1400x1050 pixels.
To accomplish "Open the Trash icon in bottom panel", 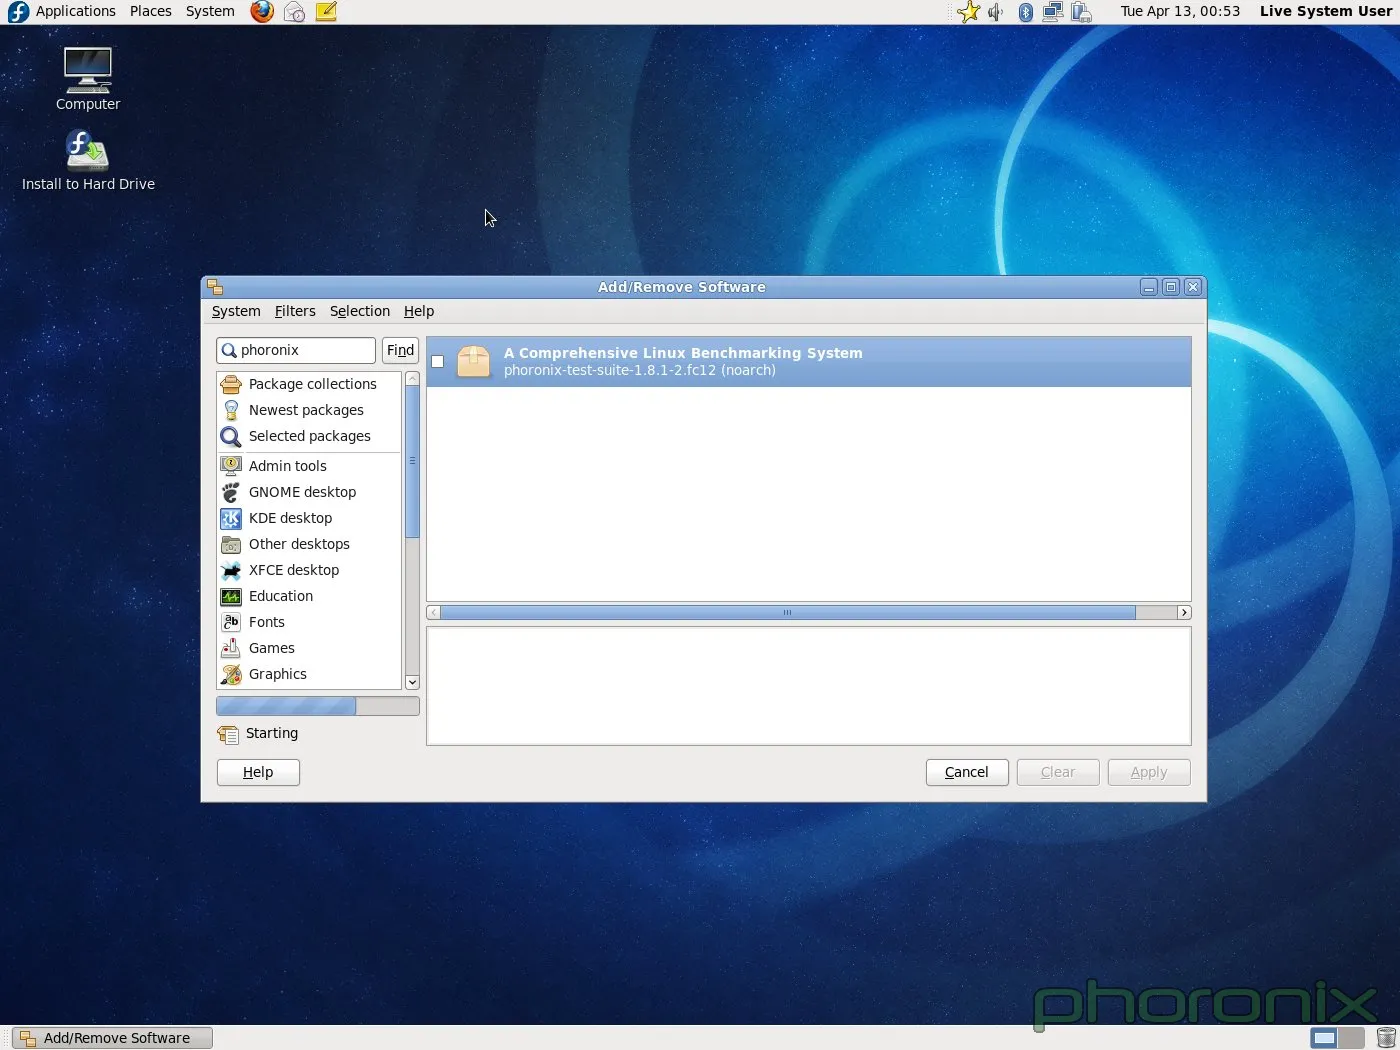I will [1386, 1038].
